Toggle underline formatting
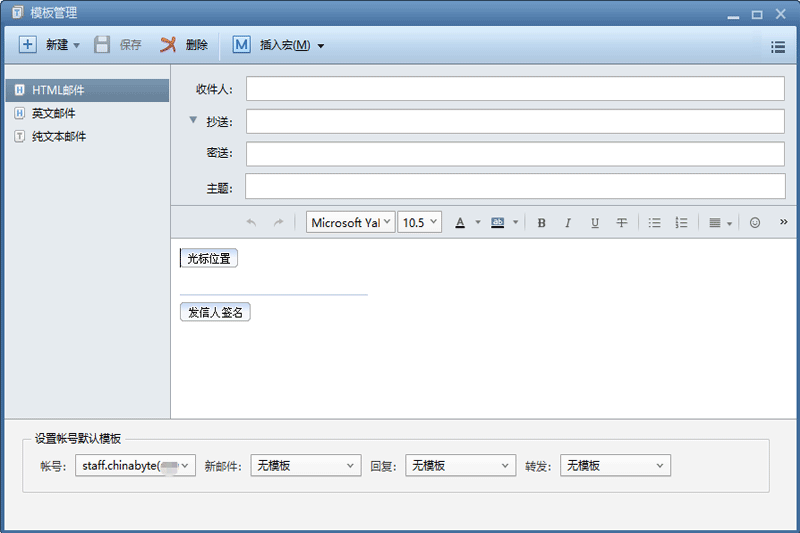The width and height of the screenshot is (800, 533). [x=595, y=223]
